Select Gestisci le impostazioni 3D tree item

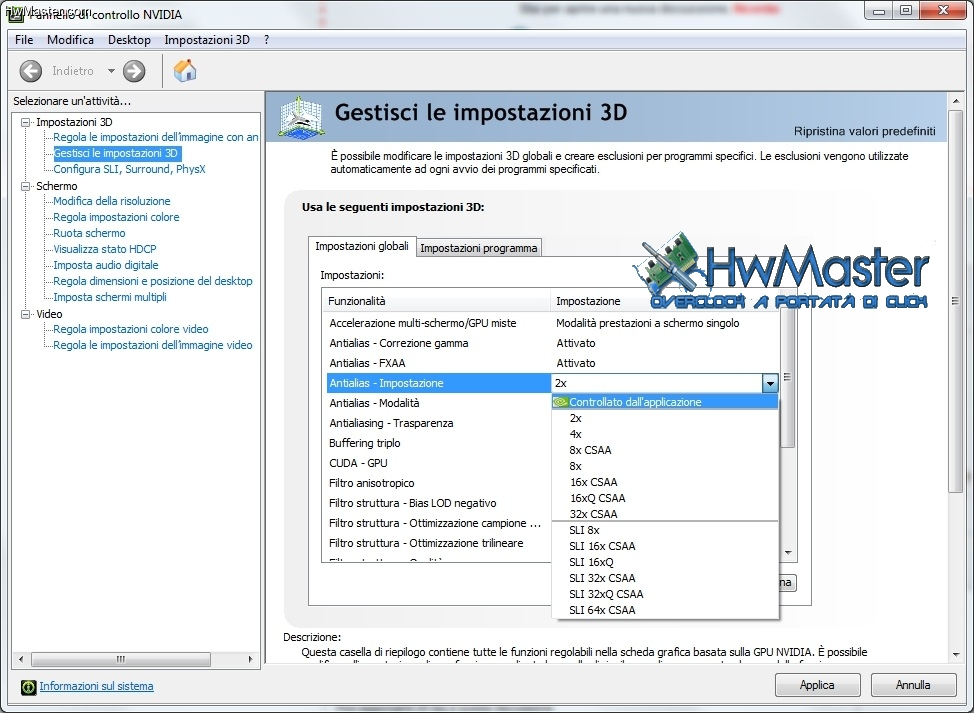click(x=116, y=153)
